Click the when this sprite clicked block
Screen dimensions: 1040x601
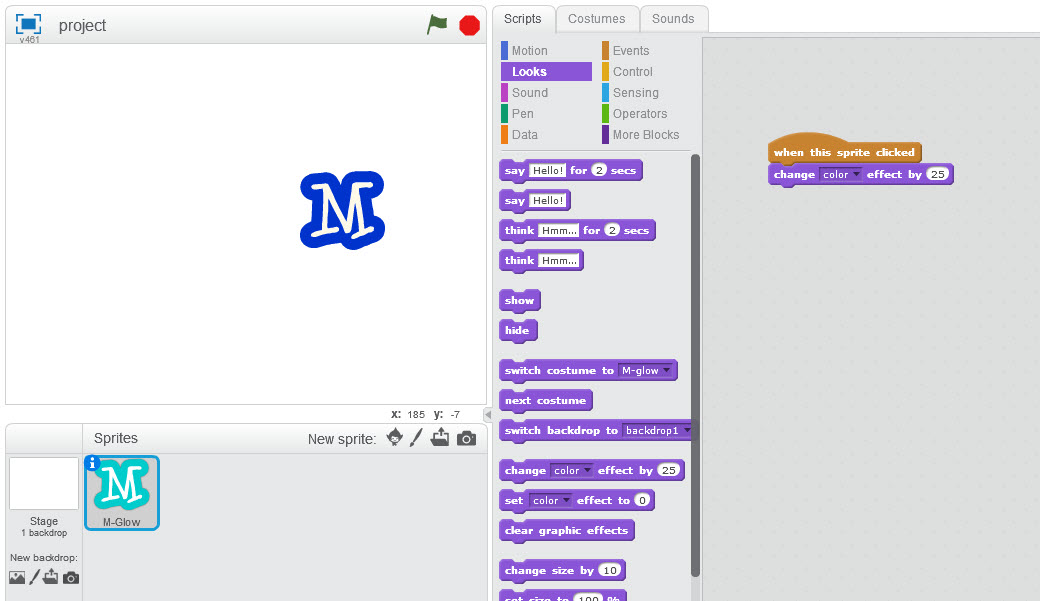click(x=844, y=151)
